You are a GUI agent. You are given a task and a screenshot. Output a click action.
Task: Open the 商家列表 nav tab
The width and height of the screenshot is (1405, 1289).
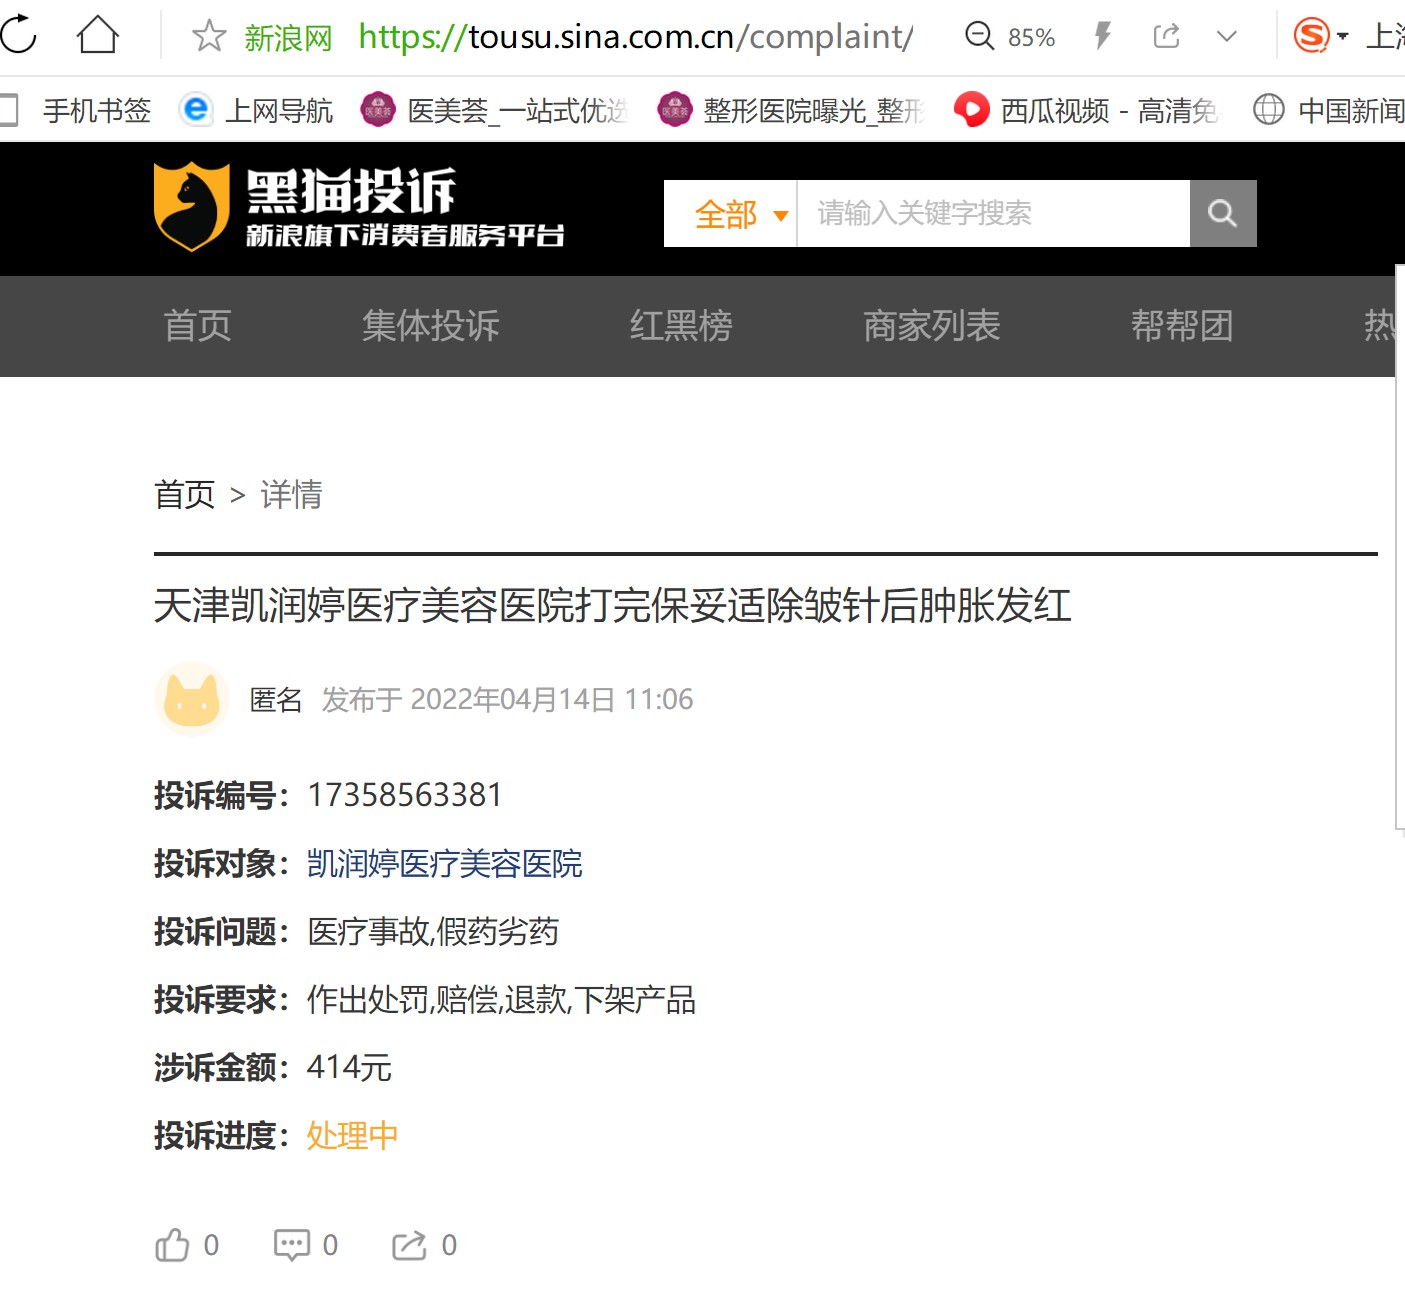pyautogui.click(x=932, y=326)
